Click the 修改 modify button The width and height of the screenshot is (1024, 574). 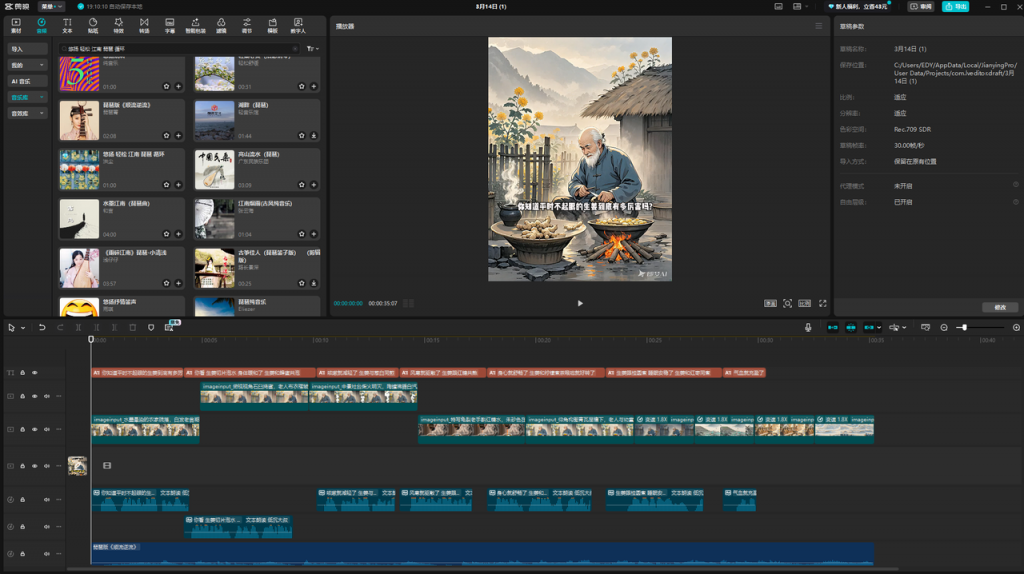(1000, 307)
